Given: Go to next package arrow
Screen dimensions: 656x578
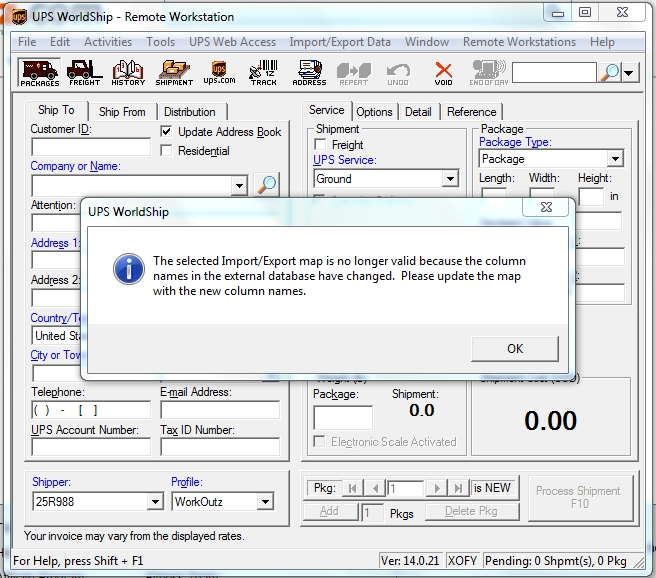Looking at the screenshot, I should click(x=437, y=488).
